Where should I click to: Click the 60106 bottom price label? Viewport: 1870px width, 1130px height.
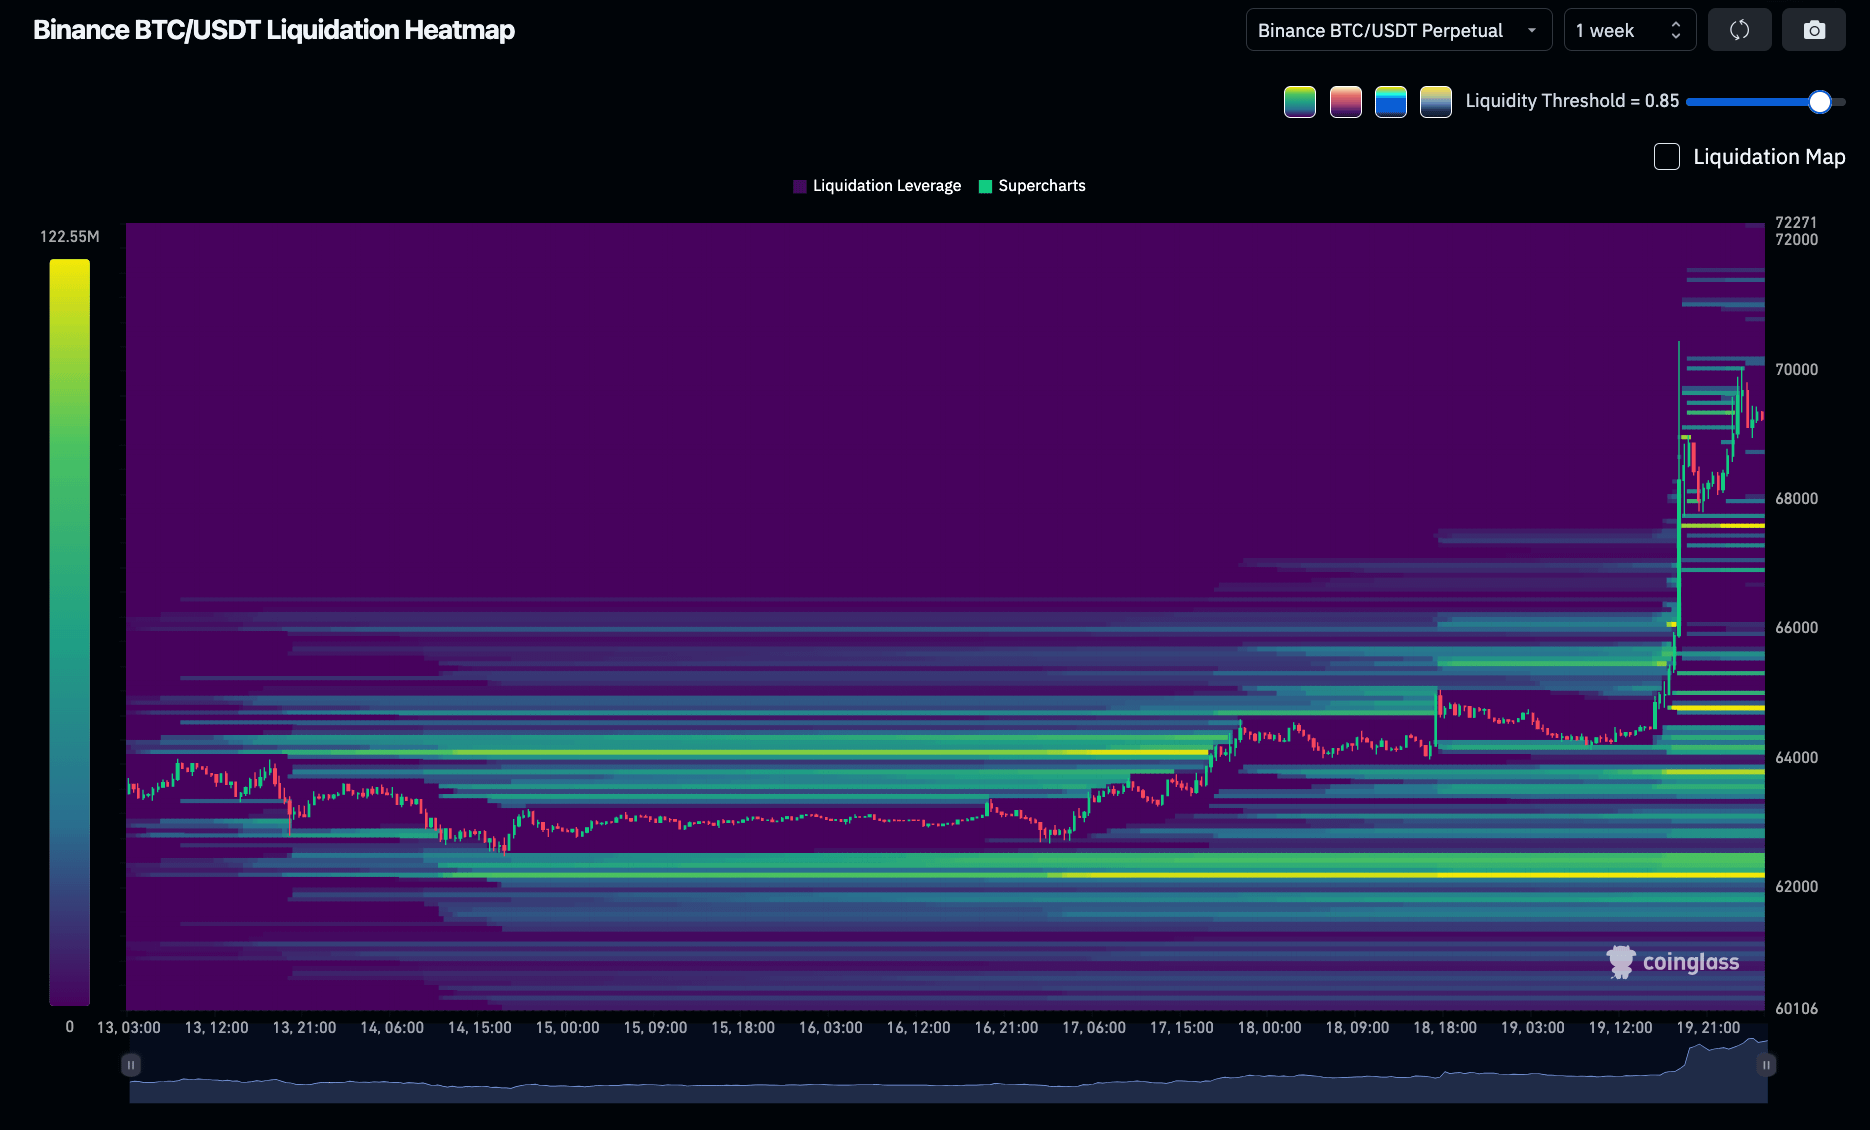[1797, 1009]
